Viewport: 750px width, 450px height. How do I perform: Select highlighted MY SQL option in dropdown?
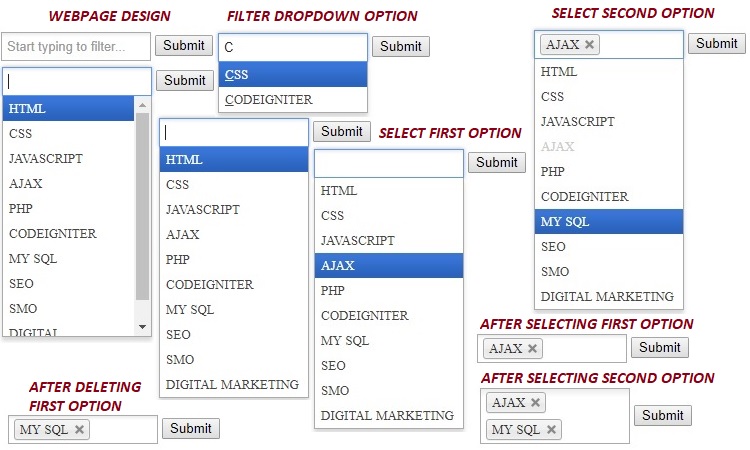click(x=608, y=222)
